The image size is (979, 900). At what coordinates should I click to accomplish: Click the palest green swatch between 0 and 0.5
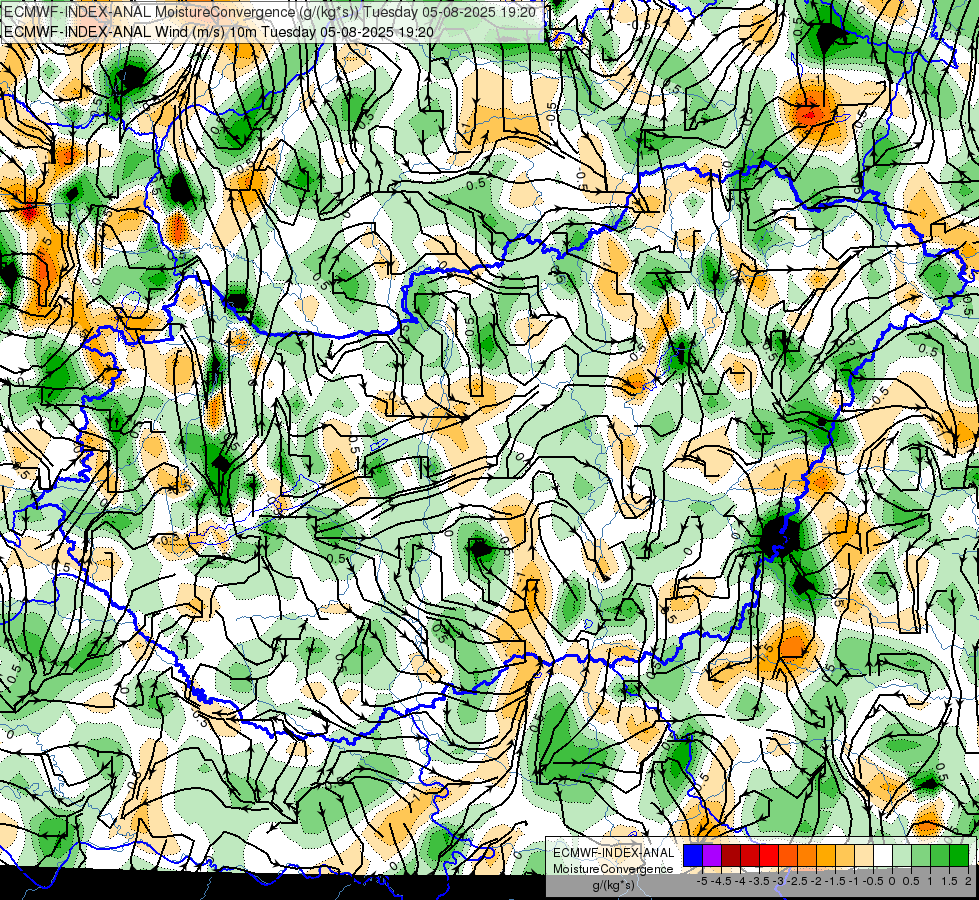[902, 855]
